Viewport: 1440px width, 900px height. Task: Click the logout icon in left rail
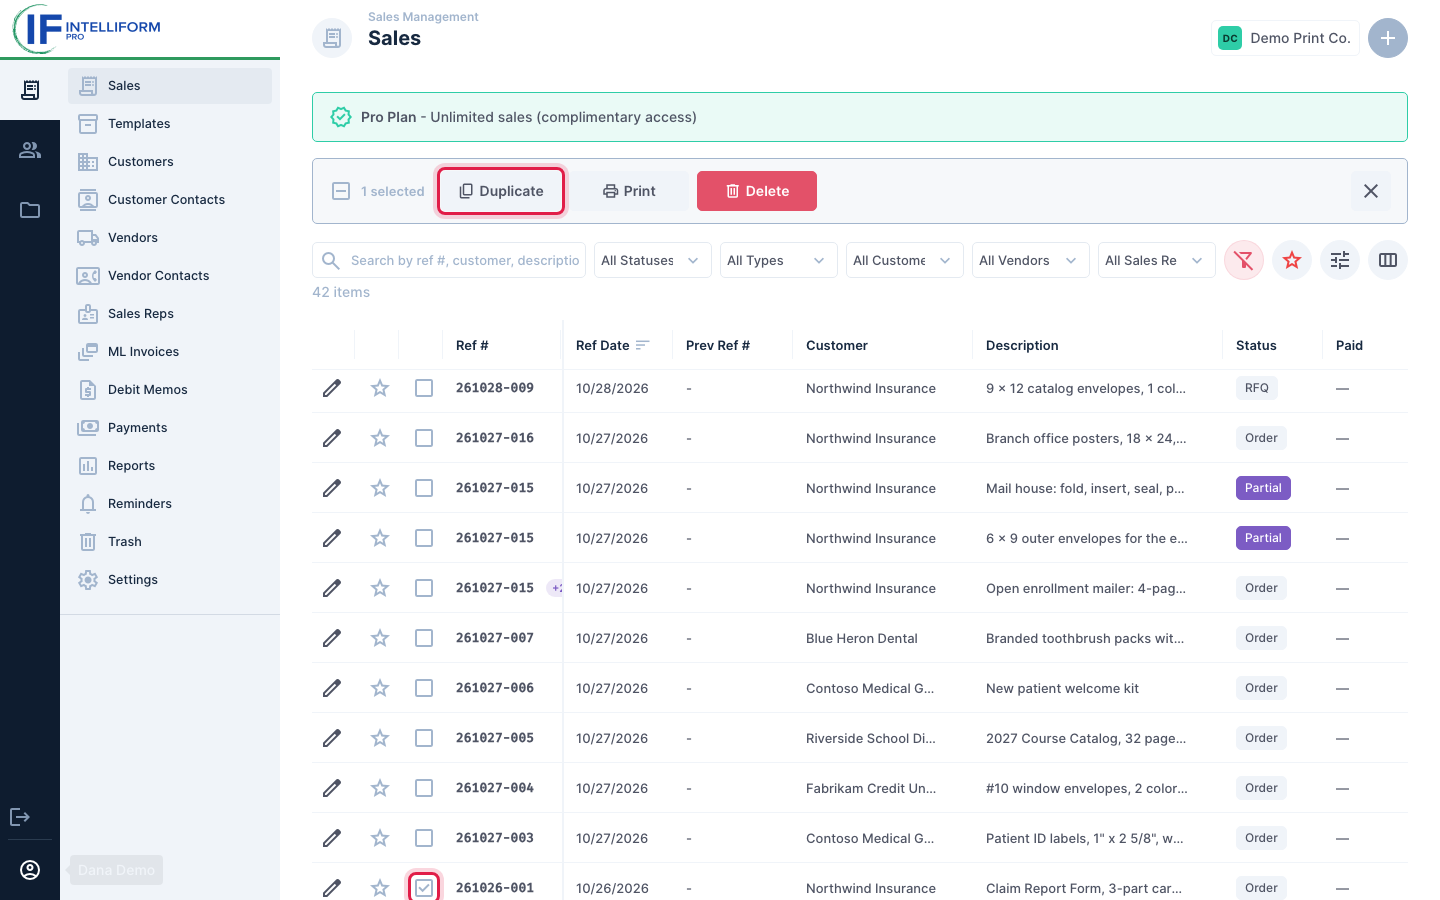click(20, 817)
